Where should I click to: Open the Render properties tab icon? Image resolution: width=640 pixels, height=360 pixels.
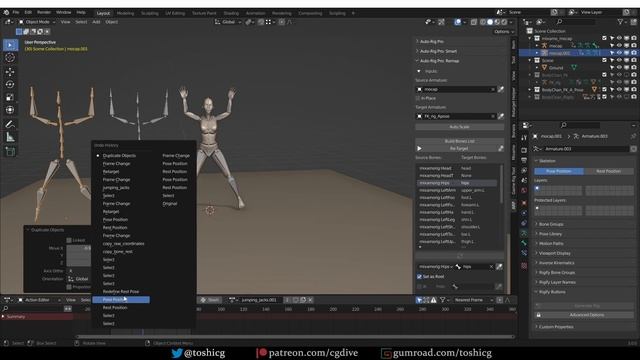(x=524, y=150)
